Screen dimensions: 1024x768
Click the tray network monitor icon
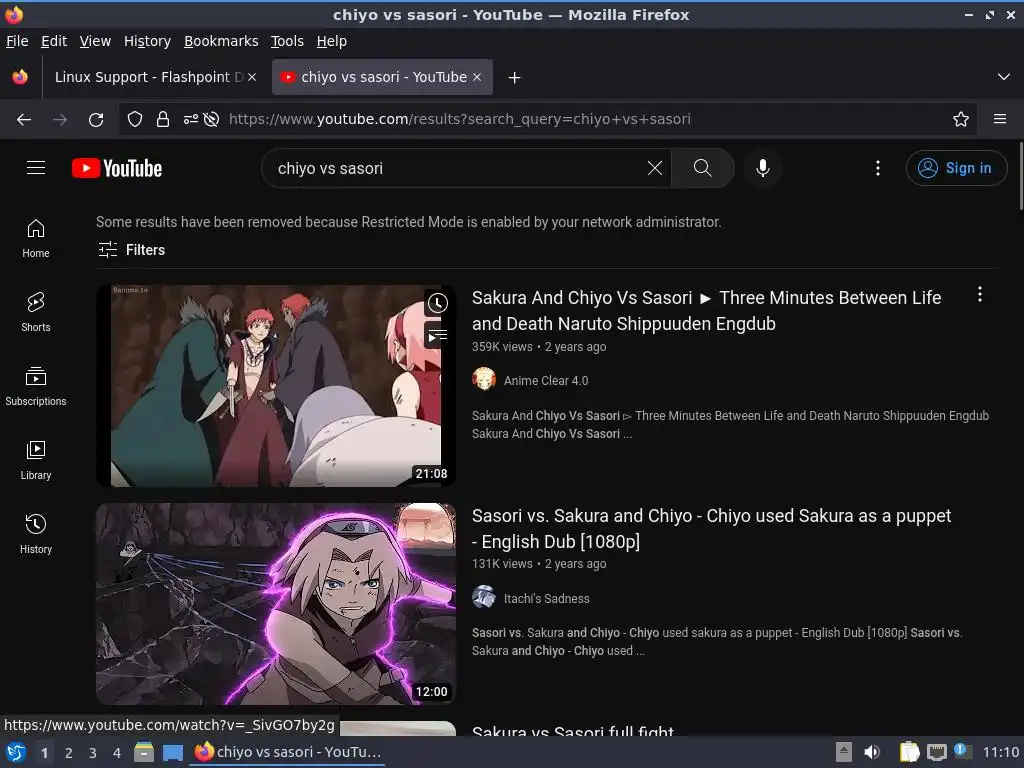(x=936, y=752)
